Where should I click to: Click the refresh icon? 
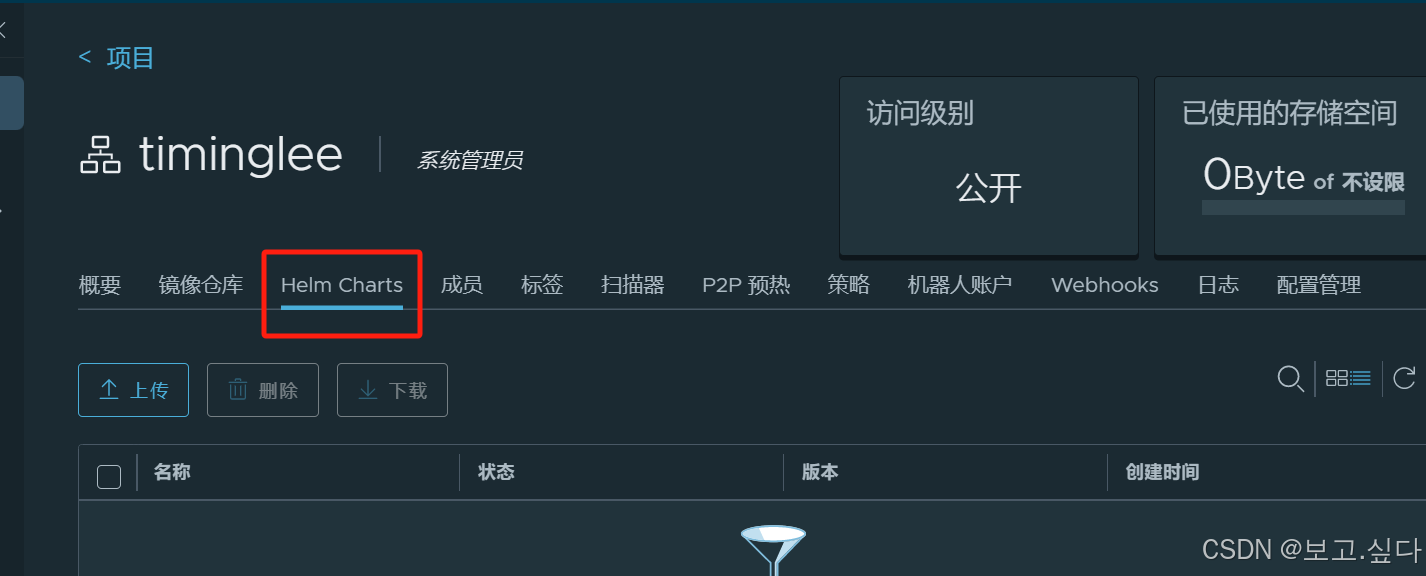click(1404, 378)
